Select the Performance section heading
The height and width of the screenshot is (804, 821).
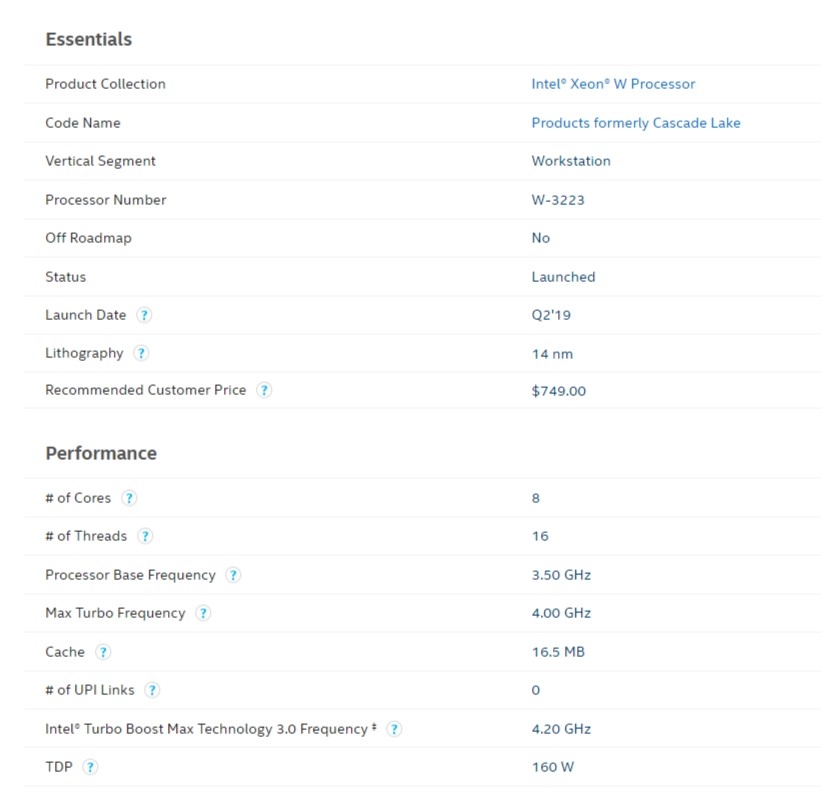[101, 453]
